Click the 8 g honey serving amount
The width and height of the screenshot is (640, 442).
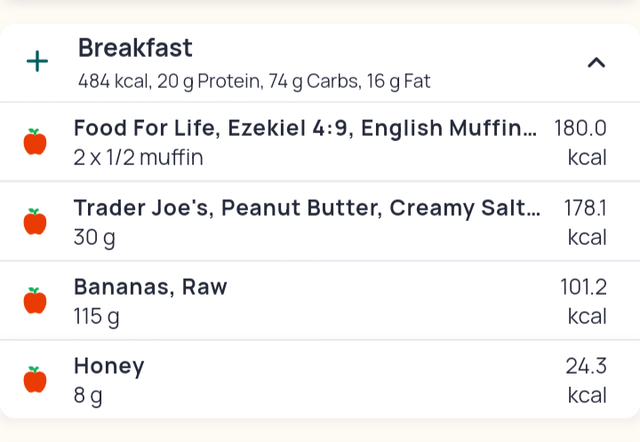[88, 395]
